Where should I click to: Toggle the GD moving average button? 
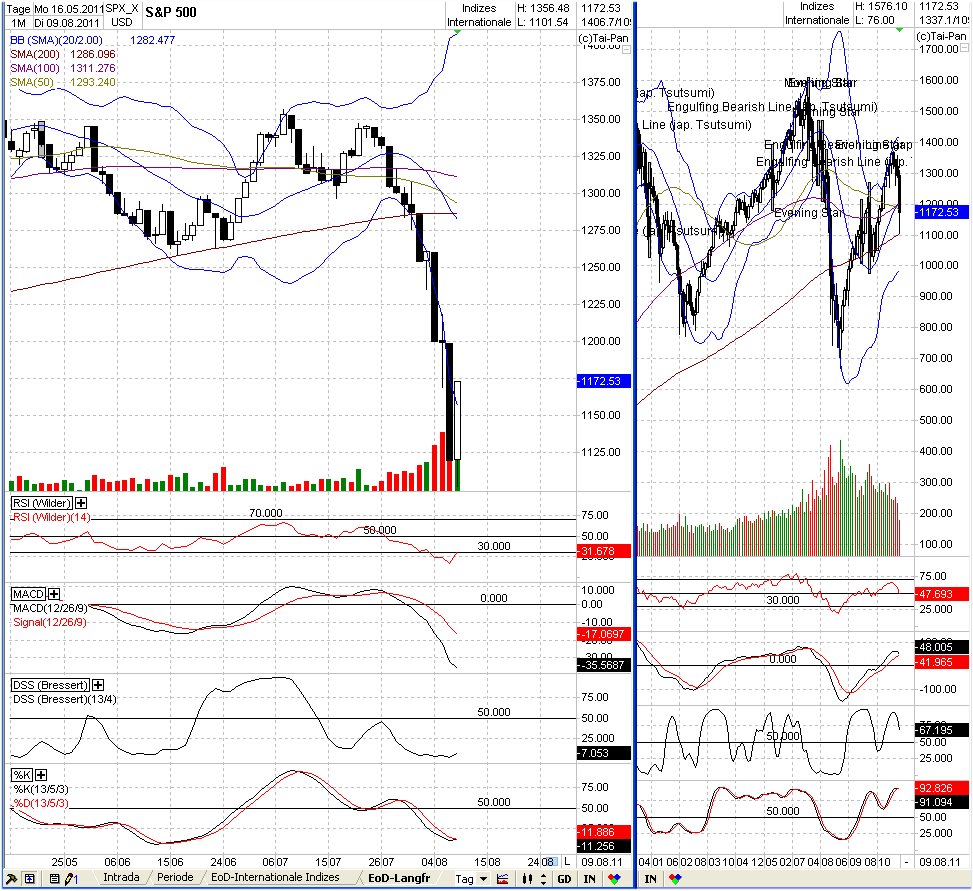(x=564, y=879)
